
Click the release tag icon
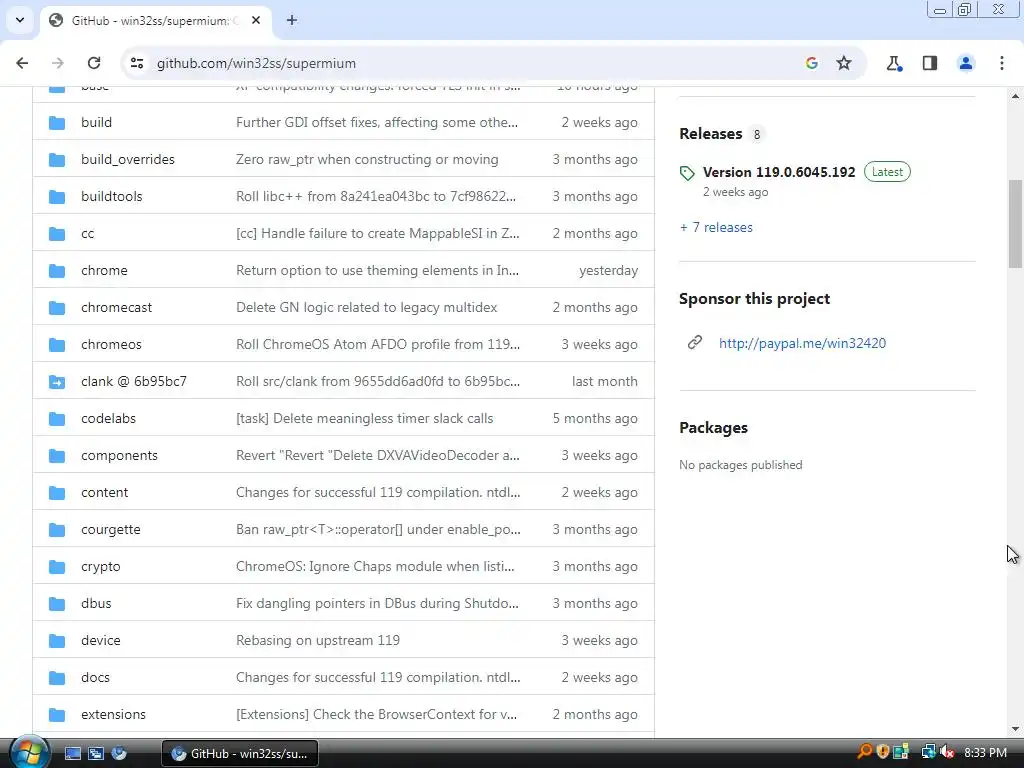pyautogui.click(x=687, y=173)
